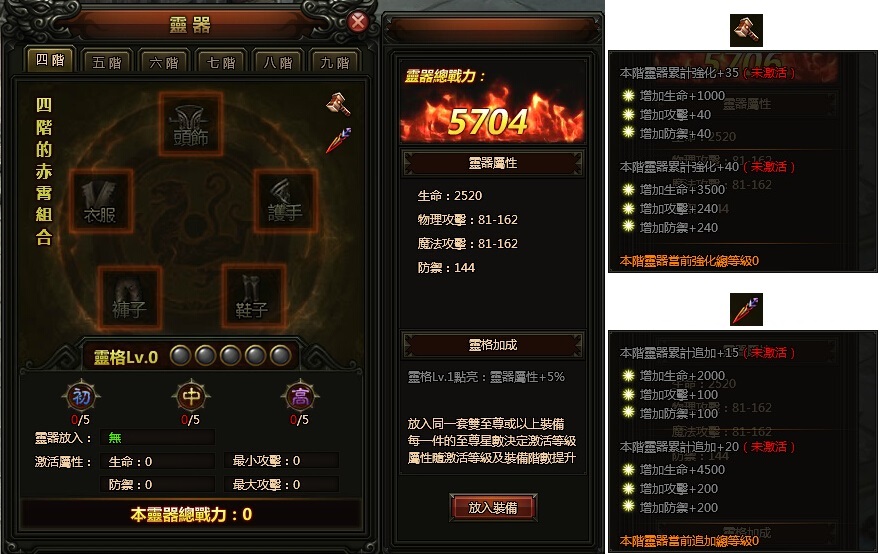Click the spear enhancement icon in panel
This screenshot has width=882, height=554.
pyautogui.click(x=339, y=139)
